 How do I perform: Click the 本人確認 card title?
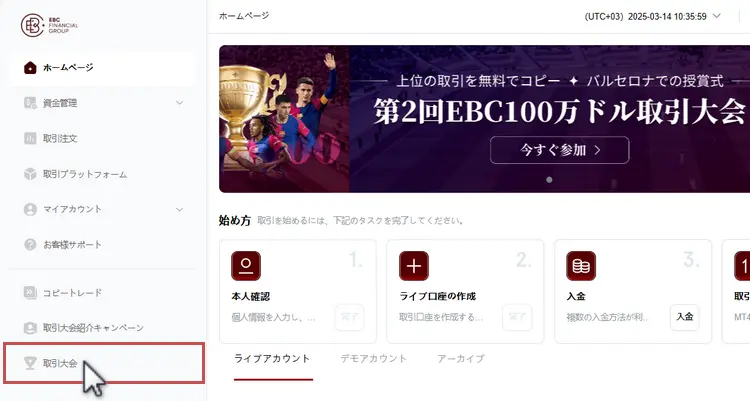point(251,296)
